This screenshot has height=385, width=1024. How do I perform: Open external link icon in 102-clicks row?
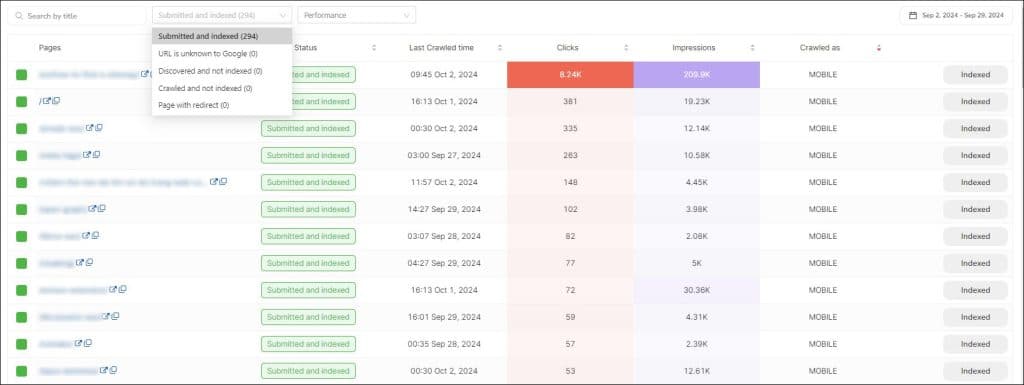tap(92, 209)
